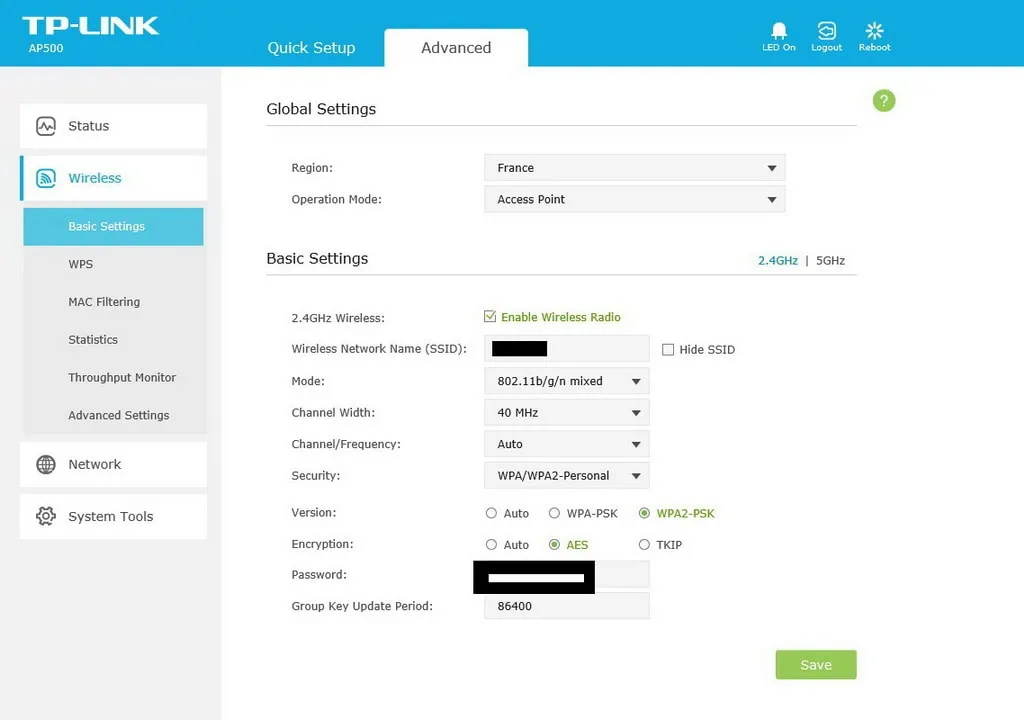Switch to the 5GHz band link
This screenshot has height=720, width=1024.
[830, 260]
